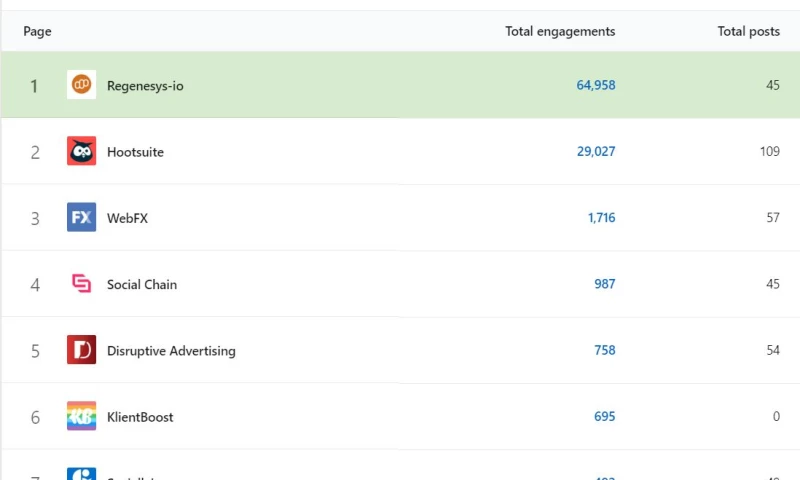
Task: Click Hootsuite's 29,027 engagements value
Action: coord(596,152)
